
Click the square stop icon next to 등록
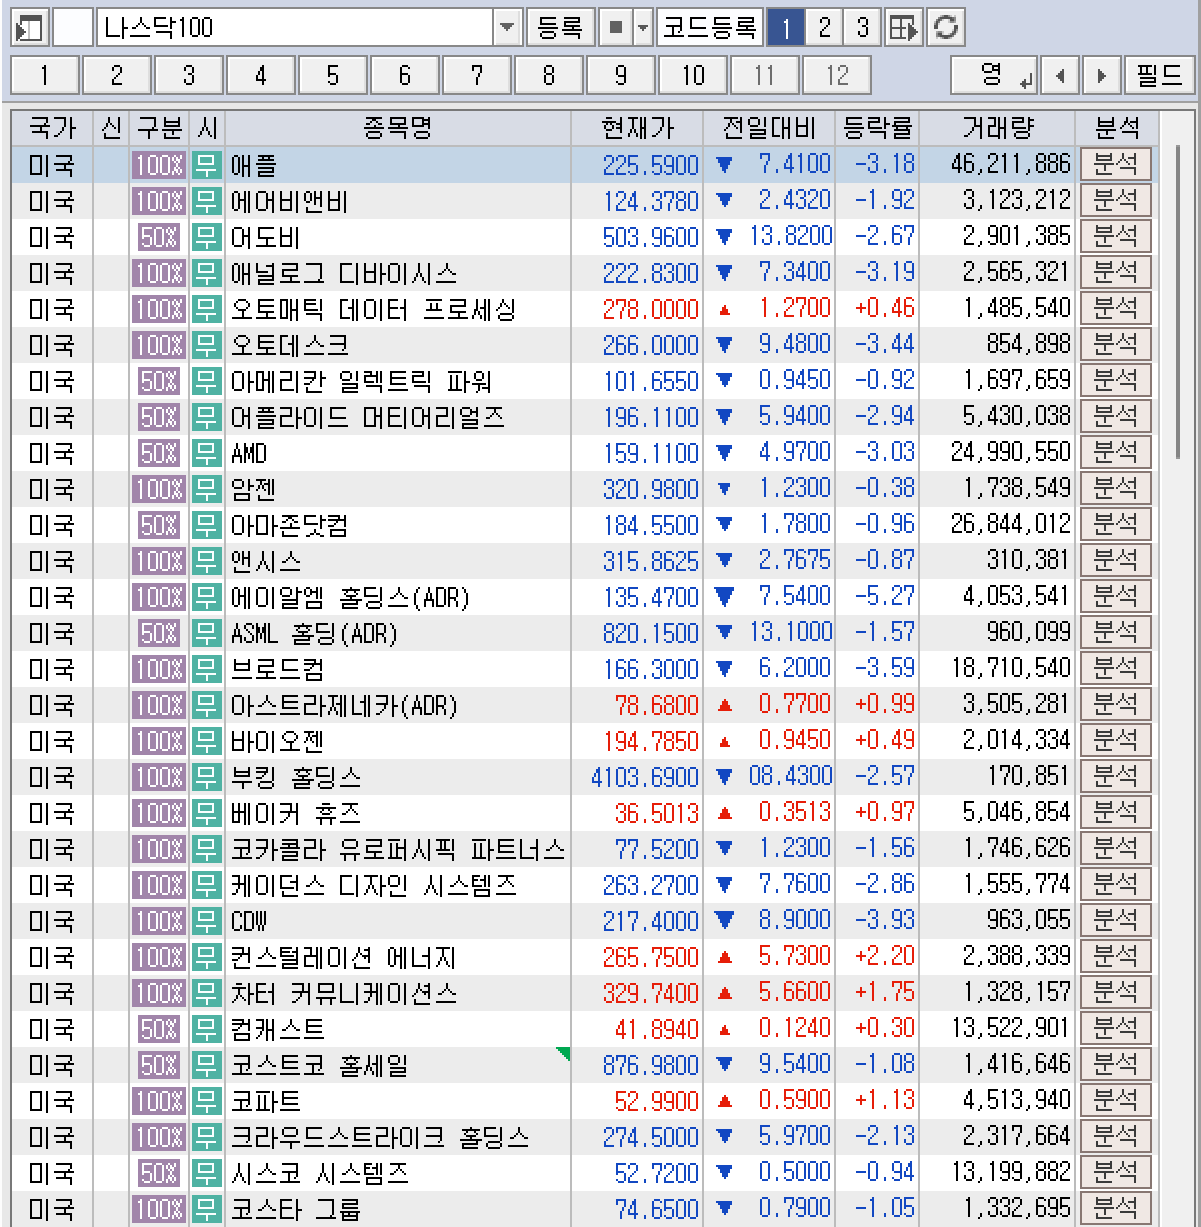616,28
